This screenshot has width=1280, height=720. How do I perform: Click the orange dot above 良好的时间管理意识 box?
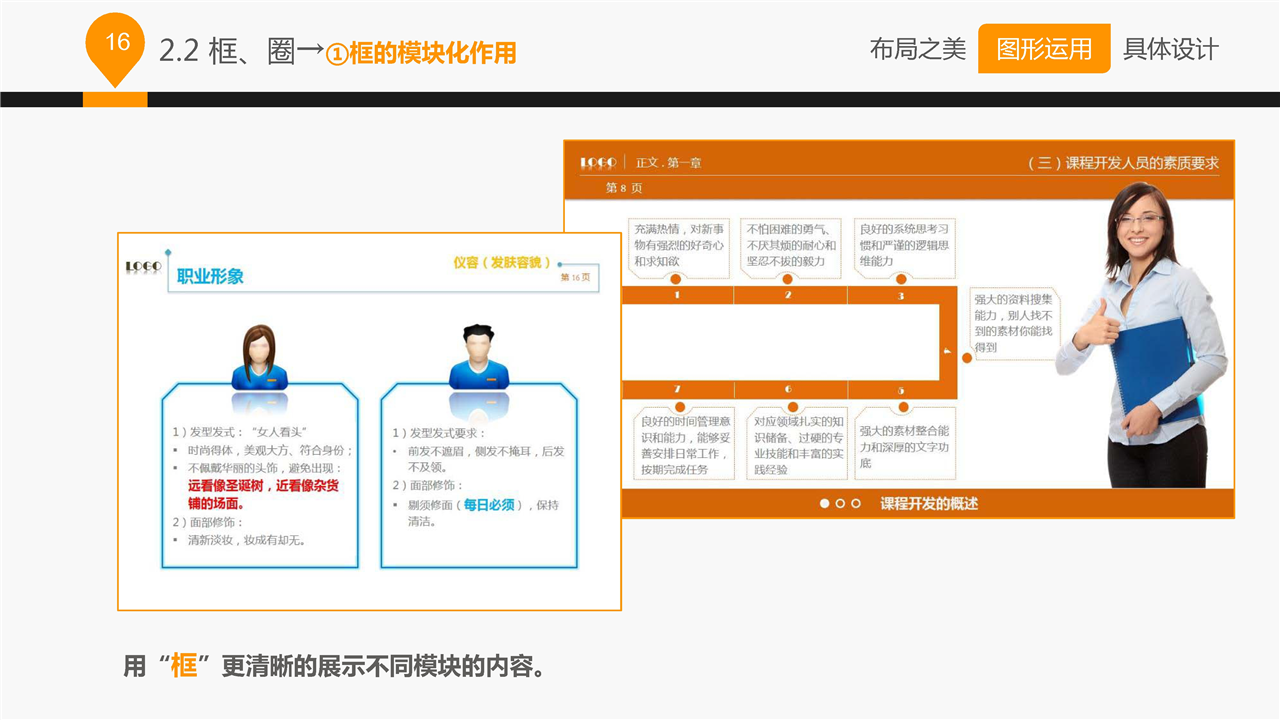[x=679, y=407]
